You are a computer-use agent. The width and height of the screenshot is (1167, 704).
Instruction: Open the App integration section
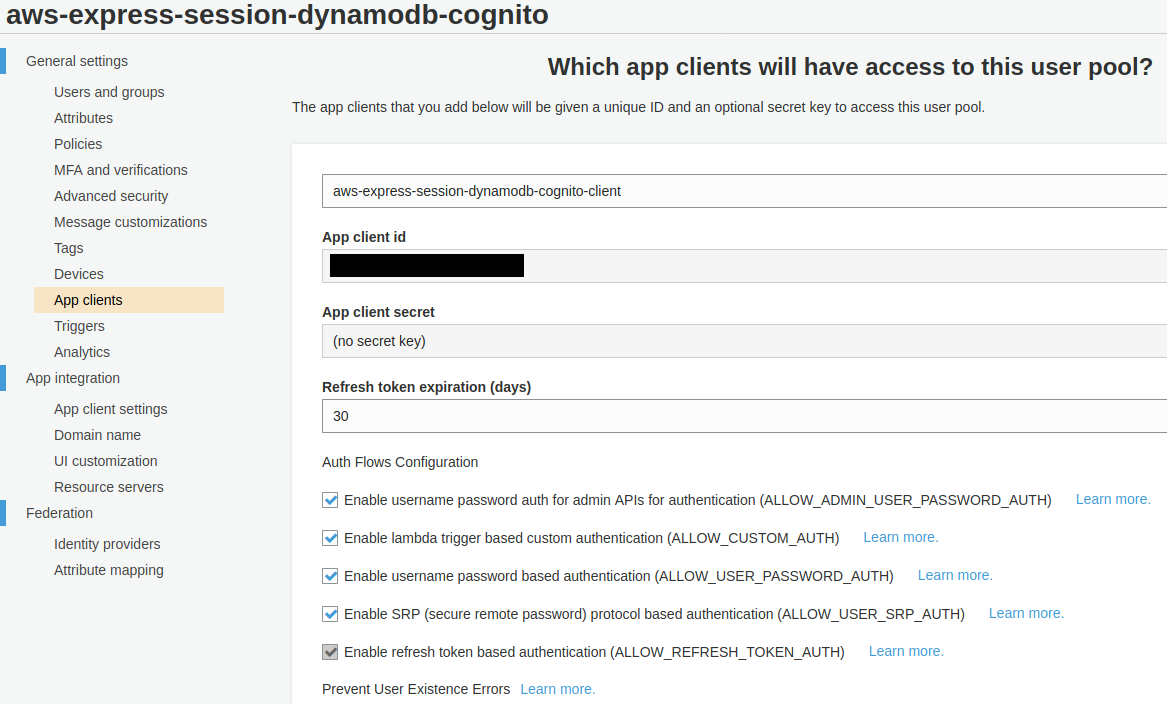point(73,378)
